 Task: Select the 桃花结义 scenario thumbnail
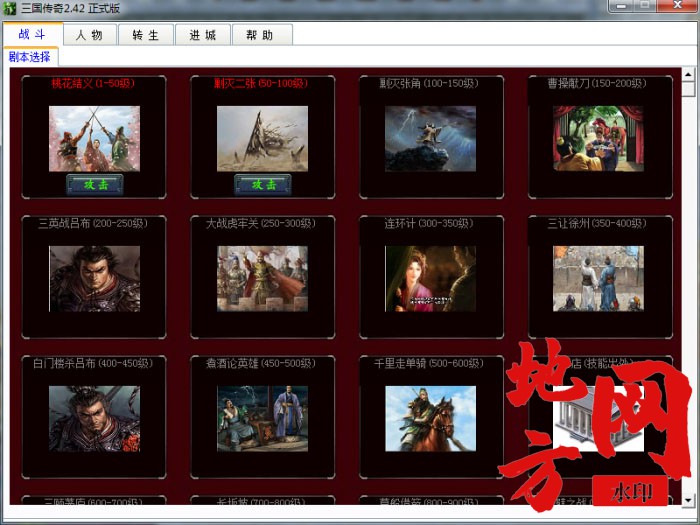click(94, 138)
